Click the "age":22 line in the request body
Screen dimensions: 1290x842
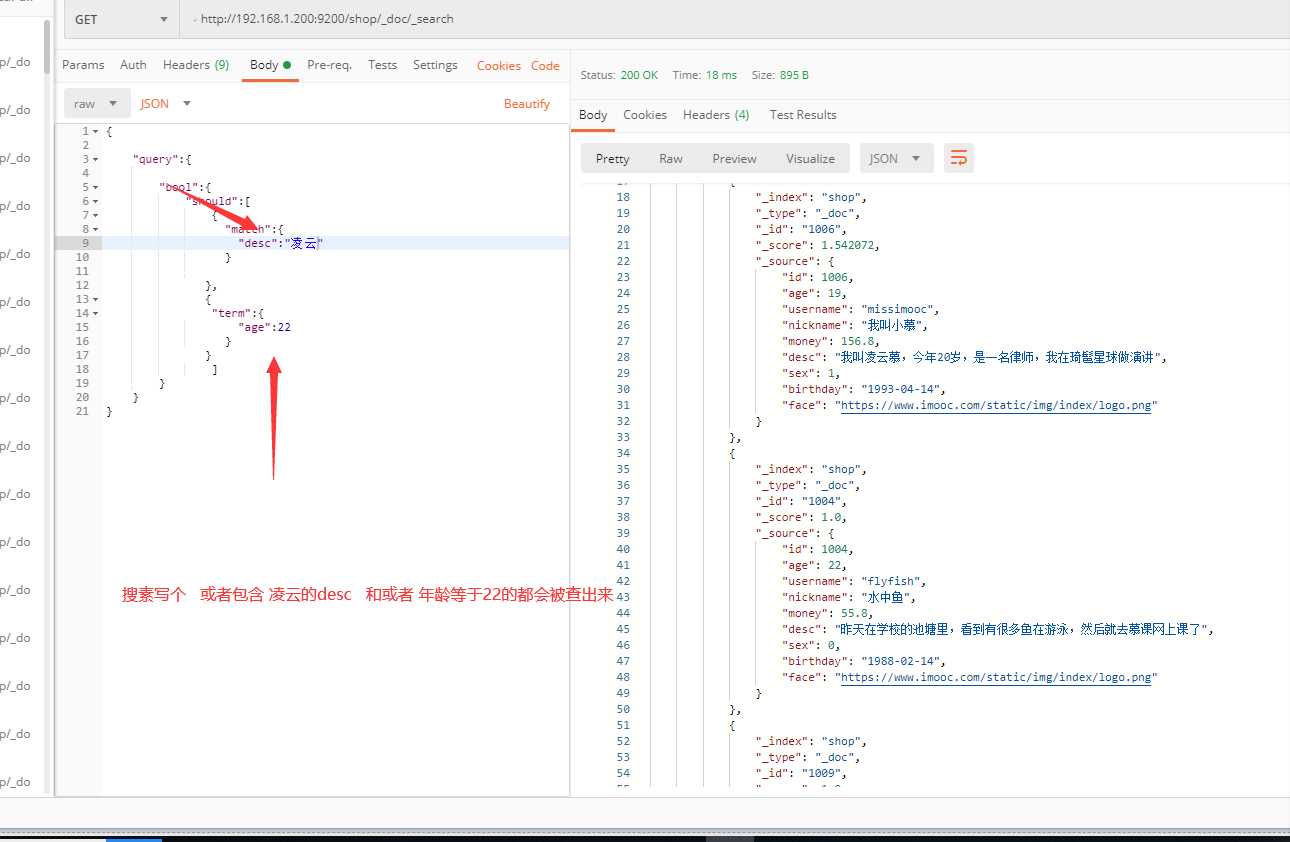point(264,327)
